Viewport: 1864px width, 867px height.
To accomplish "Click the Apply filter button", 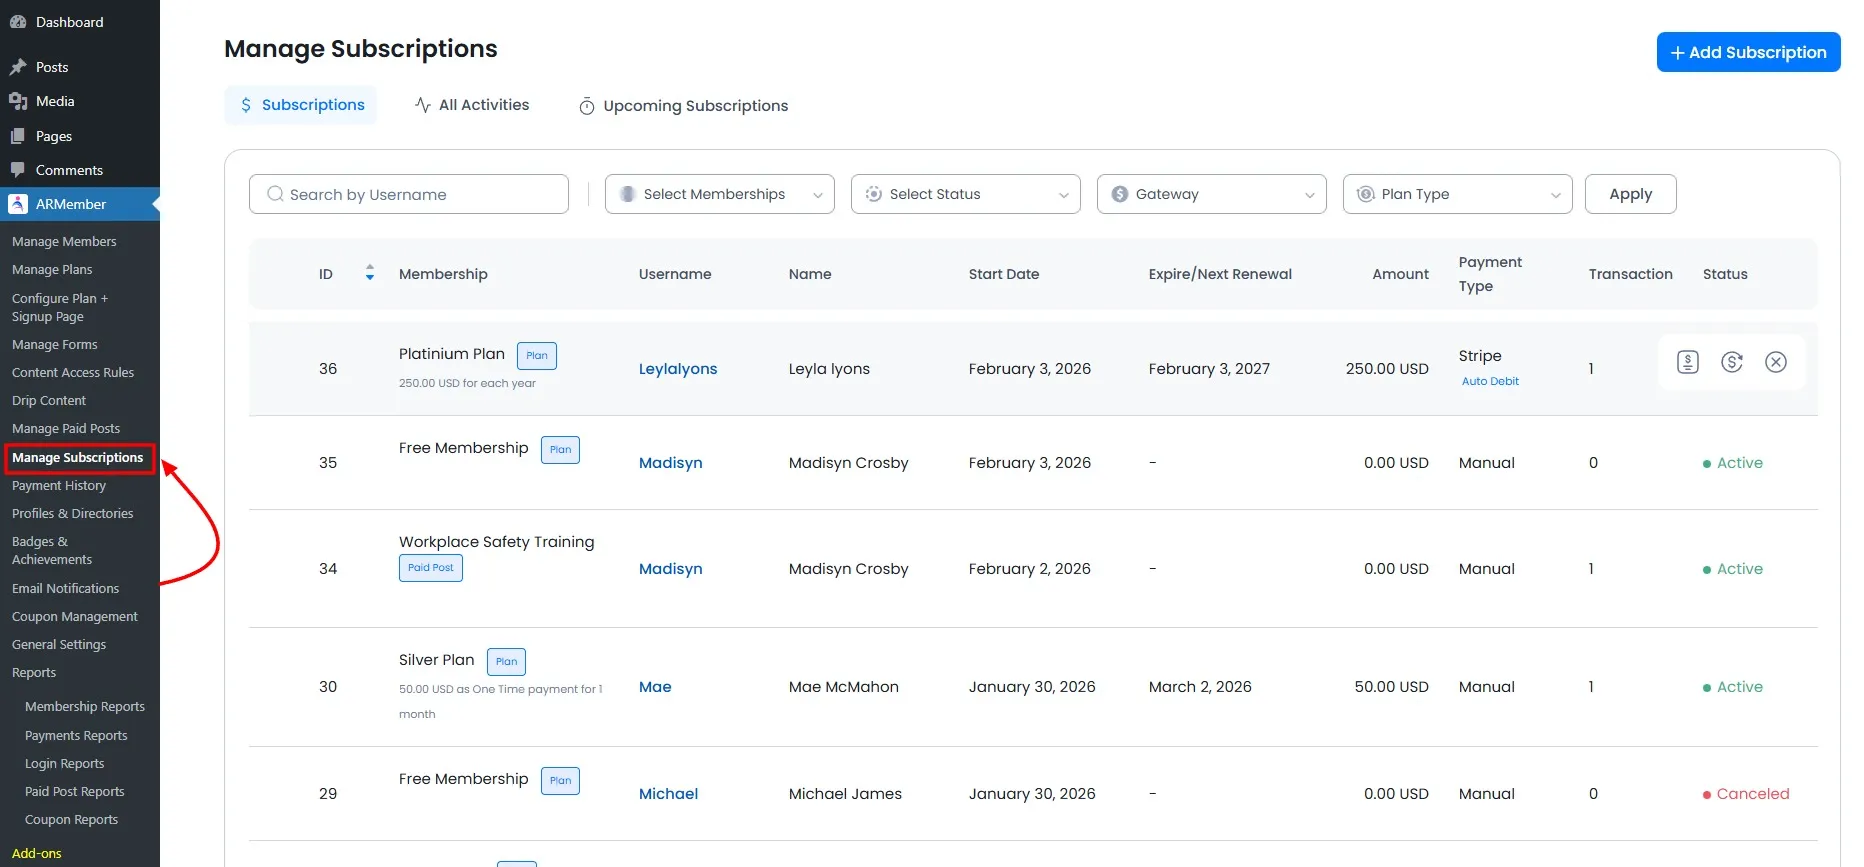I will tap(1630, 194).
